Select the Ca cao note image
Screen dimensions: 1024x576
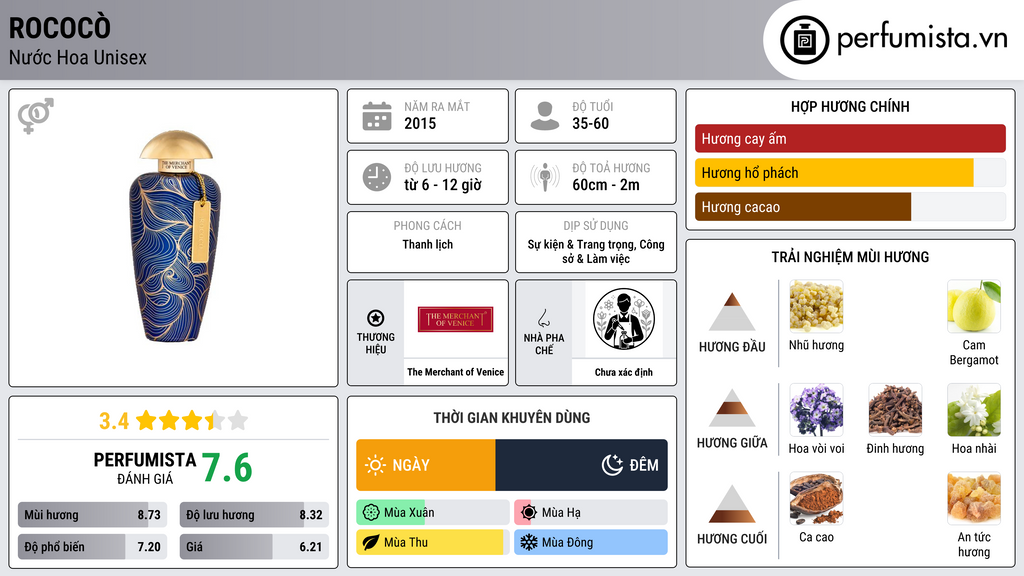coord(816,498)
